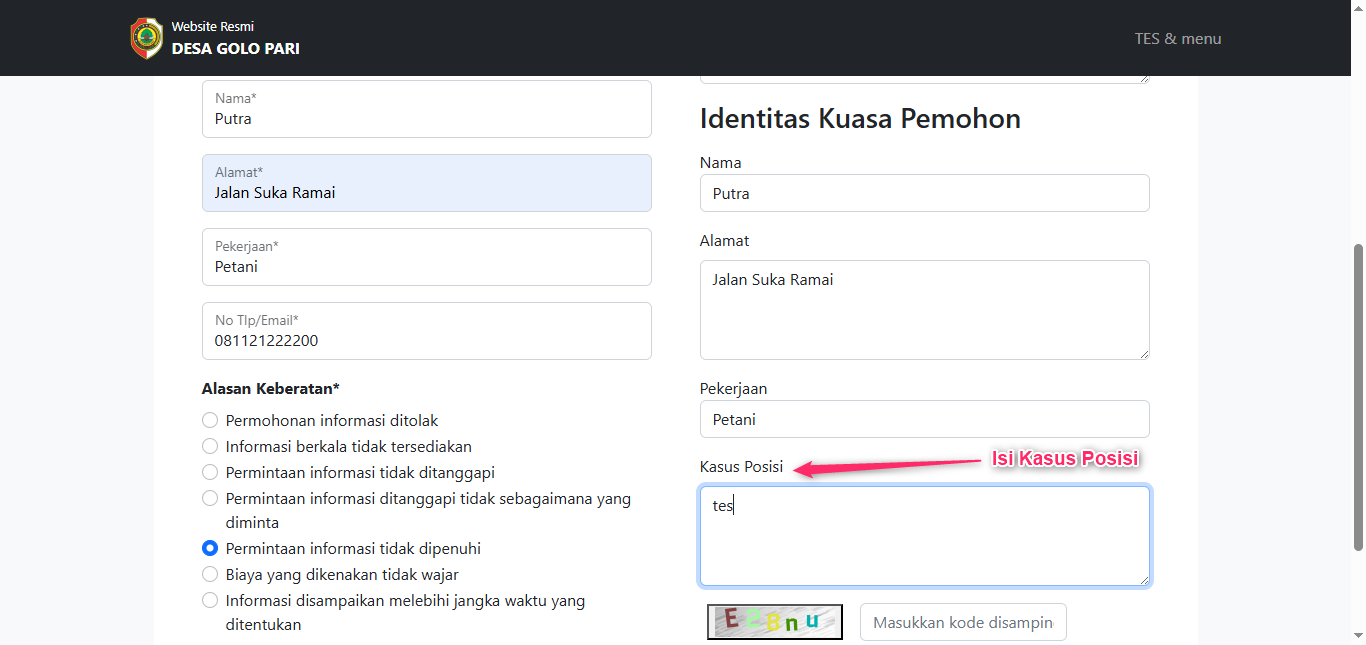Click the Kuasa Pemohon Alamat textarea
This screenshot has height=645, width=1366.
pyautogui.click(x=925, y=310)
